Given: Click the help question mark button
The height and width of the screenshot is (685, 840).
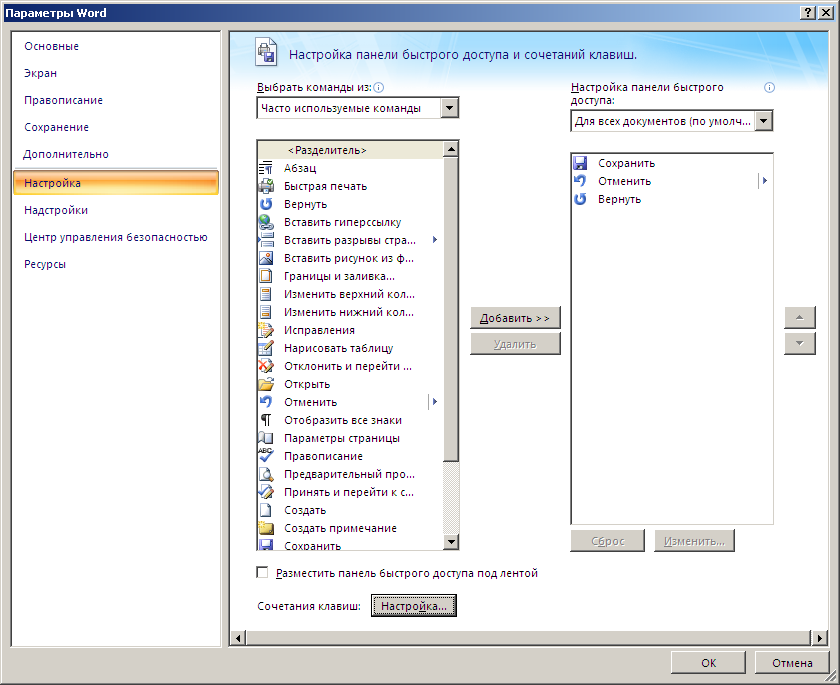Looking at the screenshot, I should tap(808, 13).
